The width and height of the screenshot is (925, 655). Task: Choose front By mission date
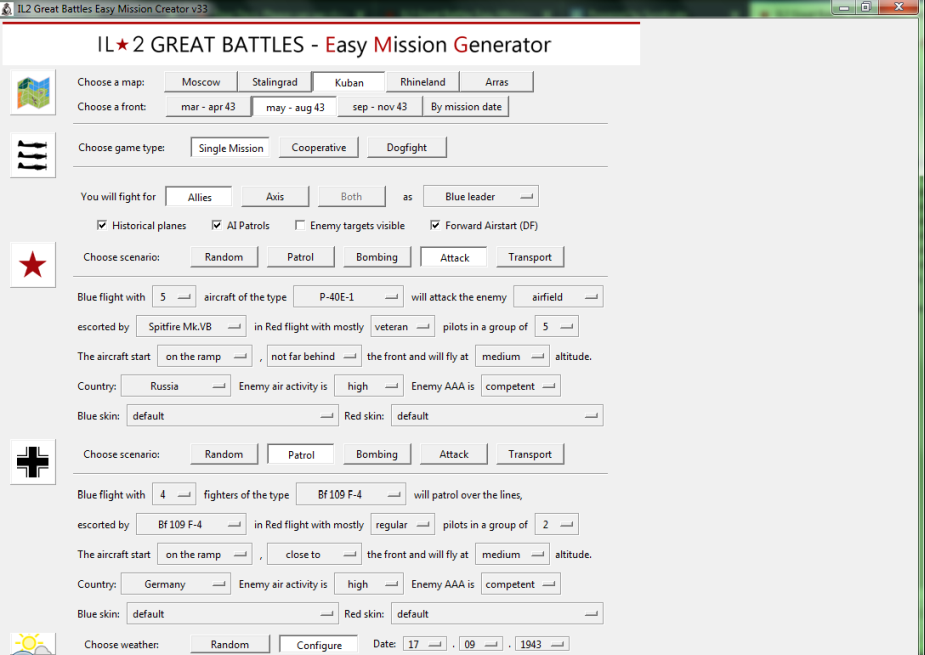tap(466, 107)
